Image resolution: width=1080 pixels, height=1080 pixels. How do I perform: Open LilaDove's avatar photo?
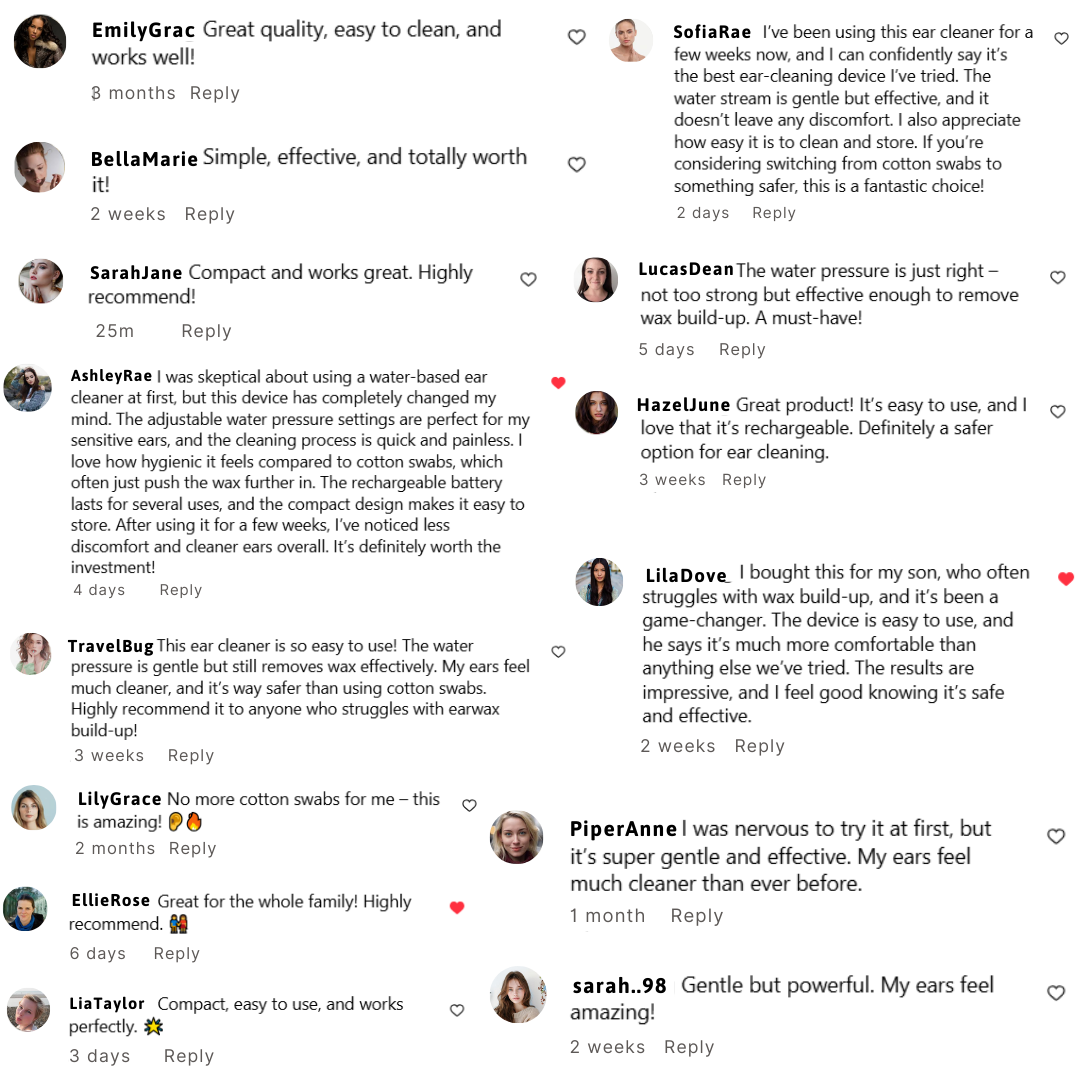pyautogui.click(x=599, y=582)
